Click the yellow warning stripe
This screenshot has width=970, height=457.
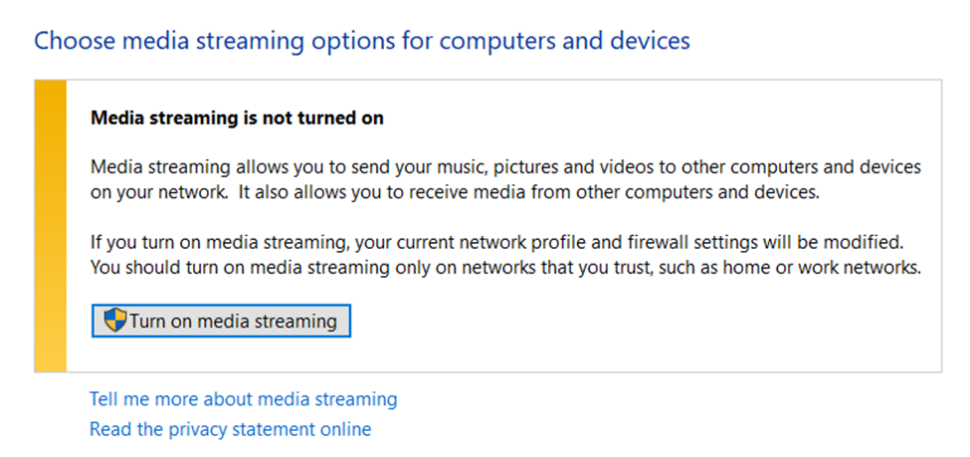(x=50, y=226)
